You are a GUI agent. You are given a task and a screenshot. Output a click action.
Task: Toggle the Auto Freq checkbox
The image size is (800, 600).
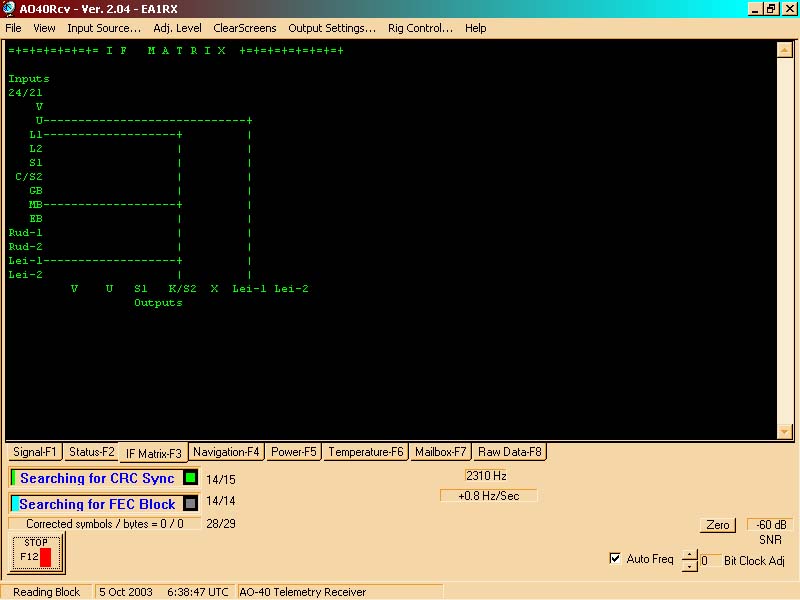tap(614, 558)
